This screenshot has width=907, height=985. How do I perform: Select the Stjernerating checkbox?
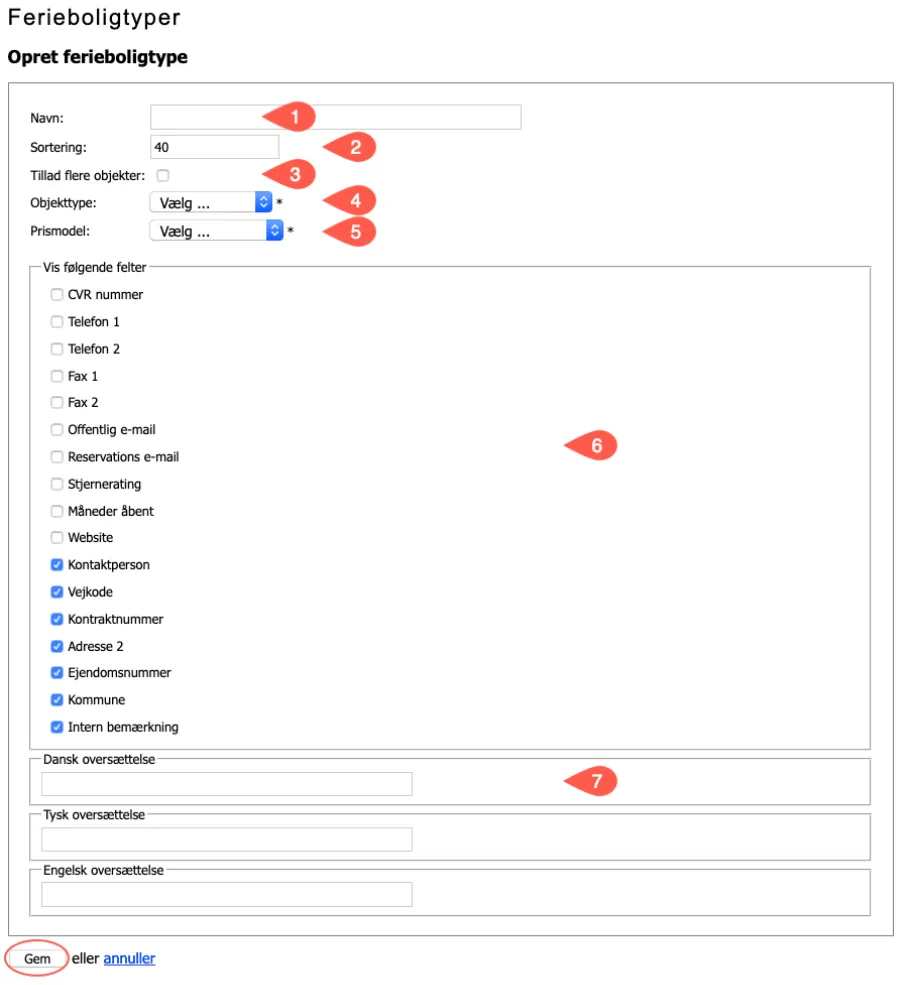pos(57,484)
